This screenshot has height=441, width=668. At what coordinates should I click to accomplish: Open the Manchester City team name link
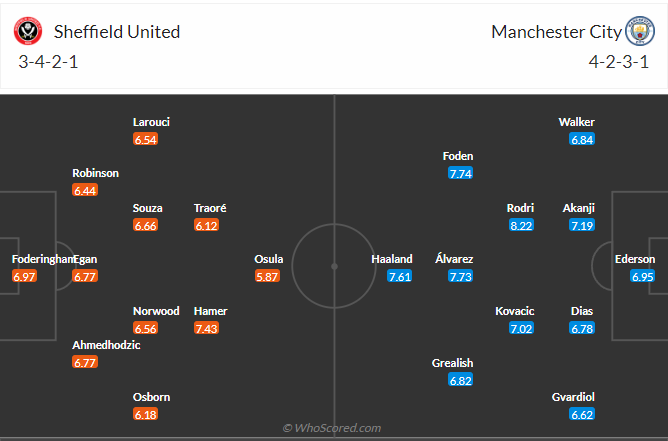[556, 32]
